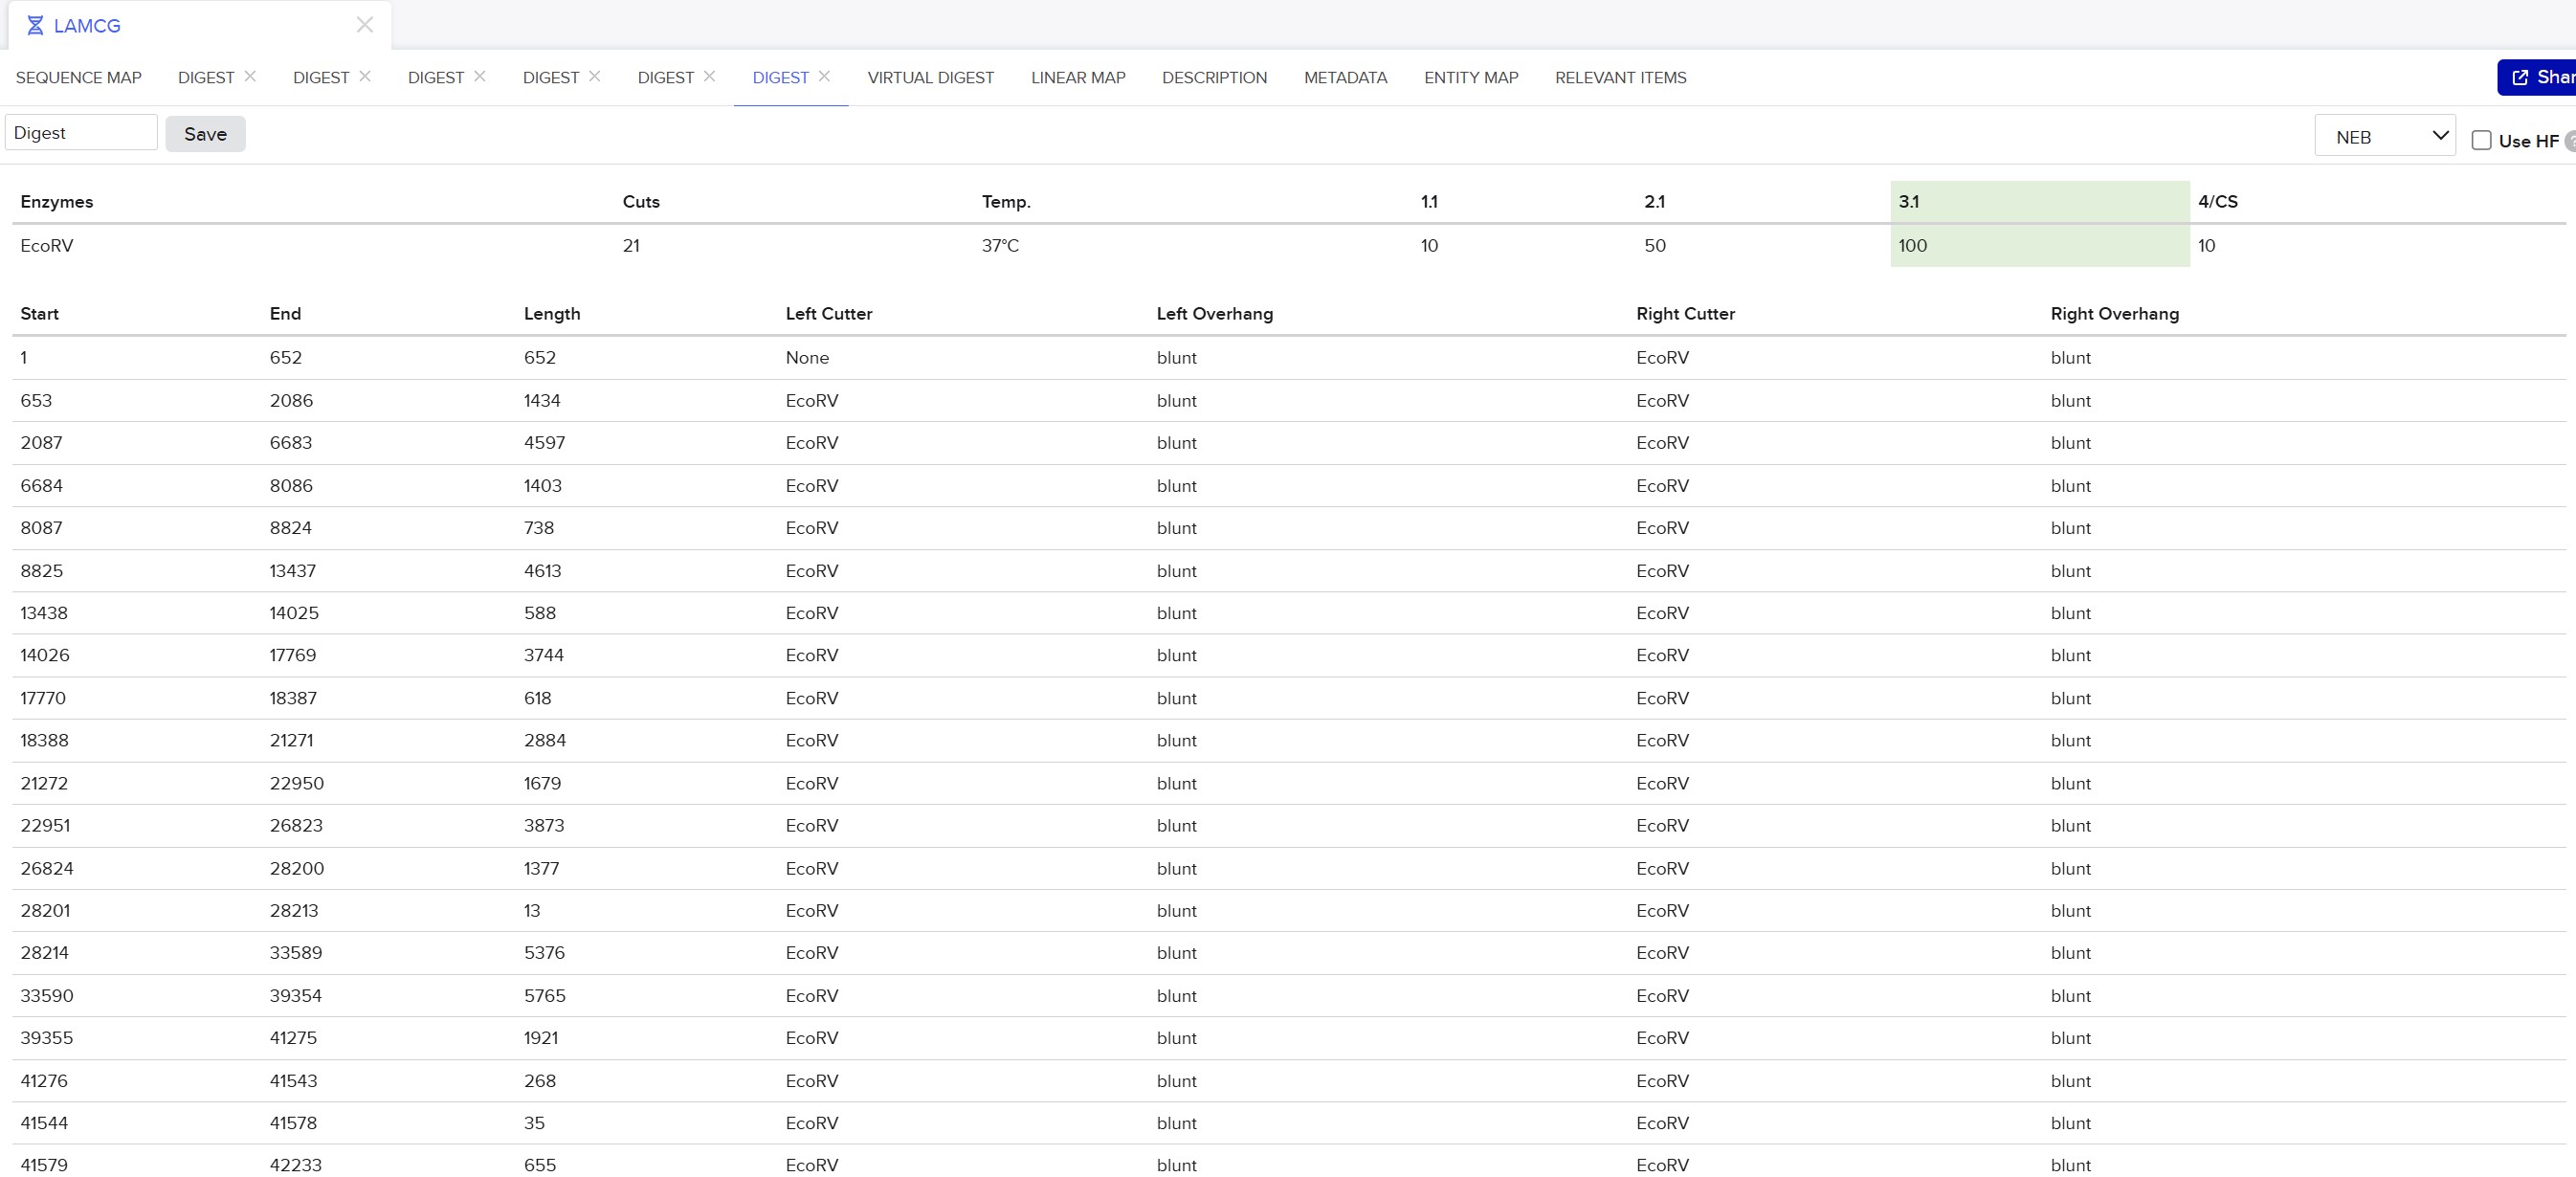Close the third DIGEST tab
This screenshot has height=1177, width=2576.
click(x=480, y=76)
